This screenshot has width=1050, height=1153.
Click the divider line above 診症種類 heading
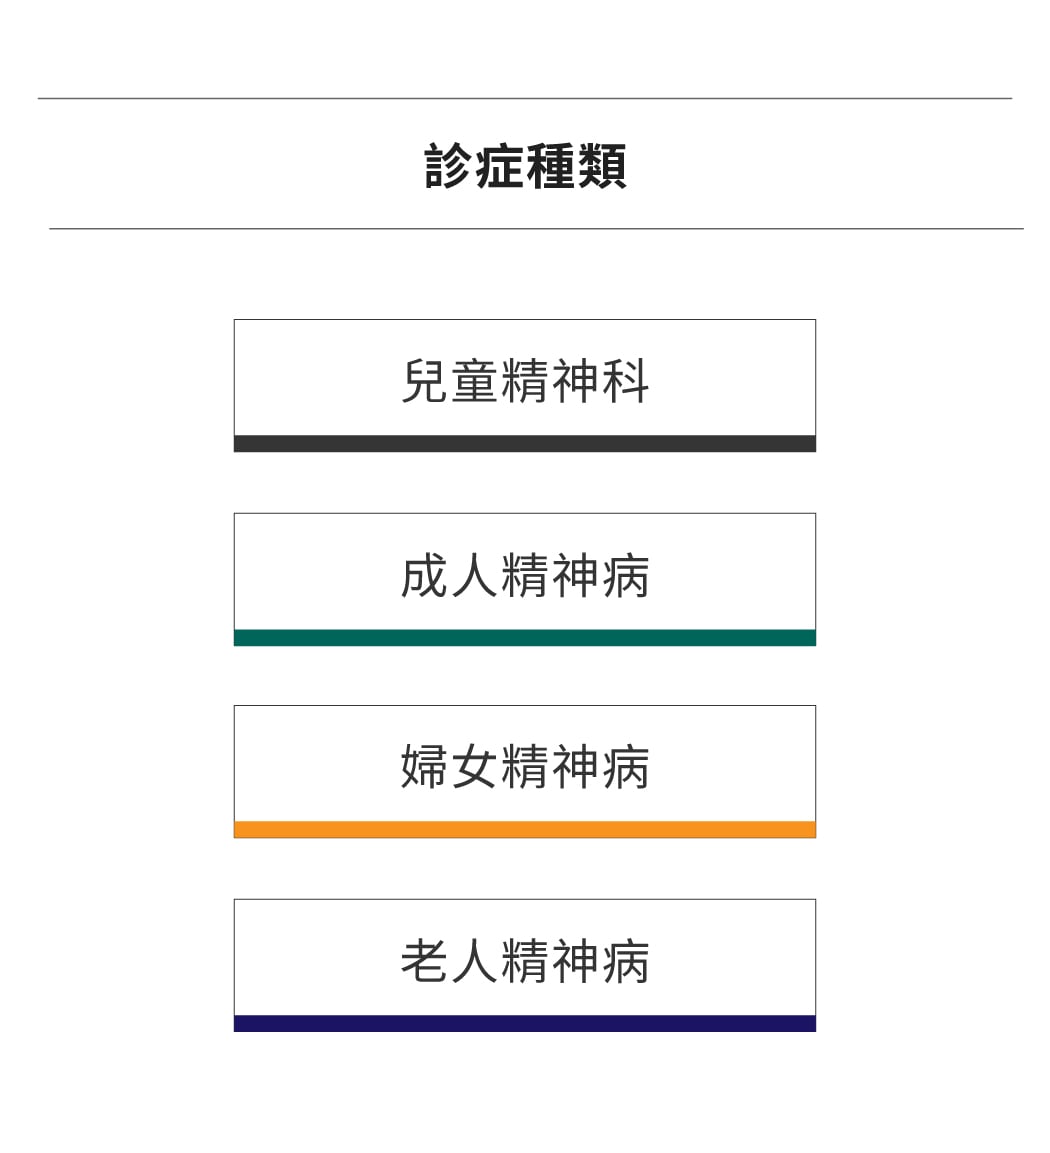[x=524, y=98]
